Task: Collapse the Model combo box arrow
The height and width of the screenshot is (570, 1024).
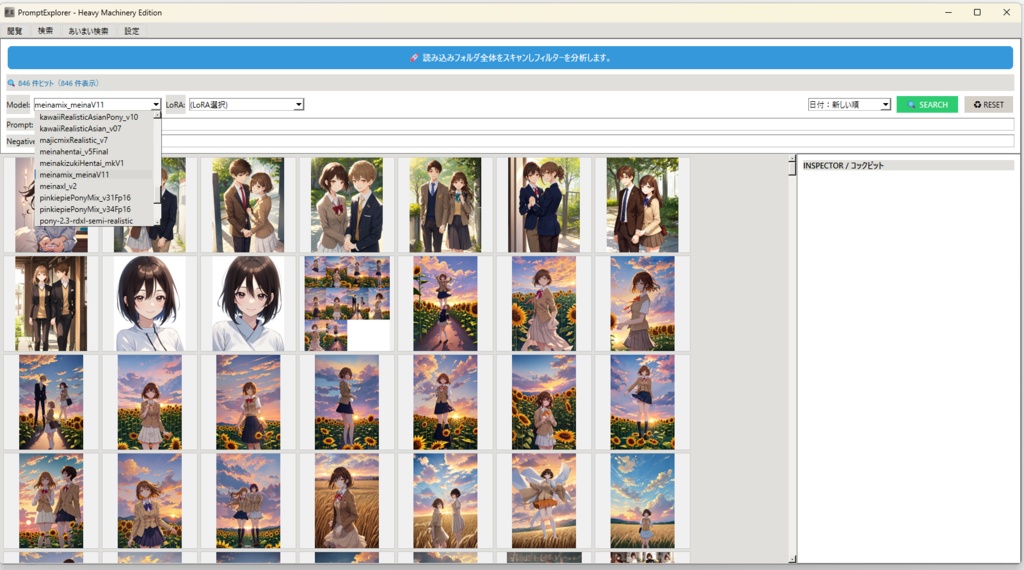Action: [x=156, y=104]
